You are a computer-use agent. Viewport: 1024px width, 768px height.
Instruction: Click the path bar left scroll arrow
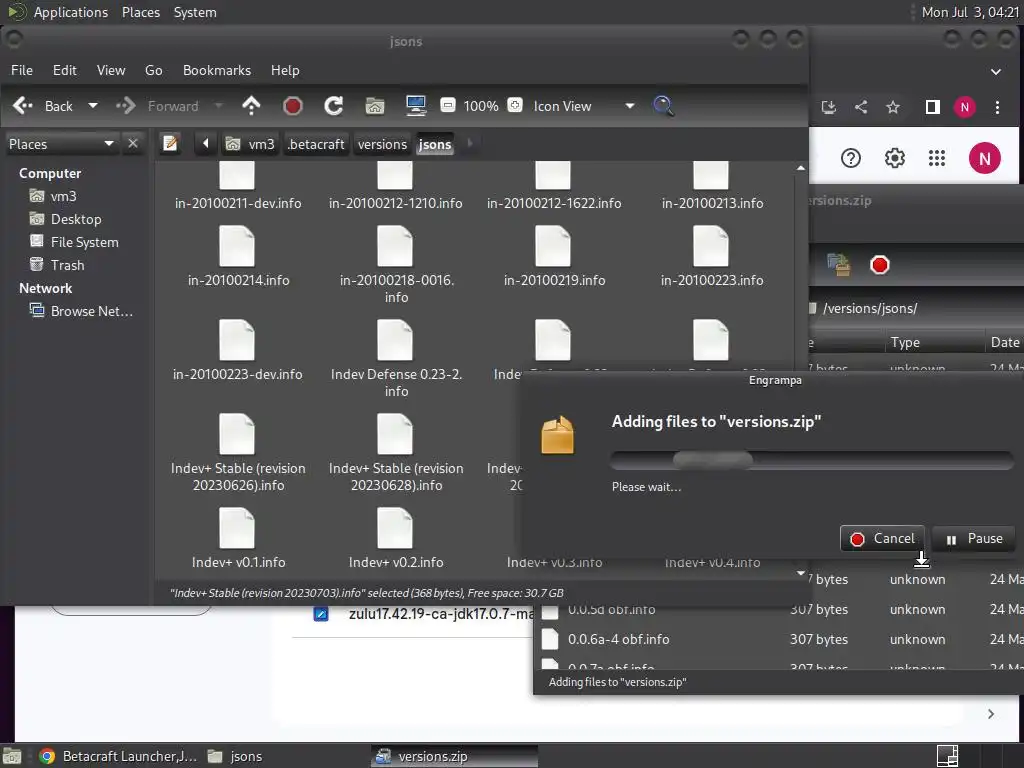pos(206,143)
